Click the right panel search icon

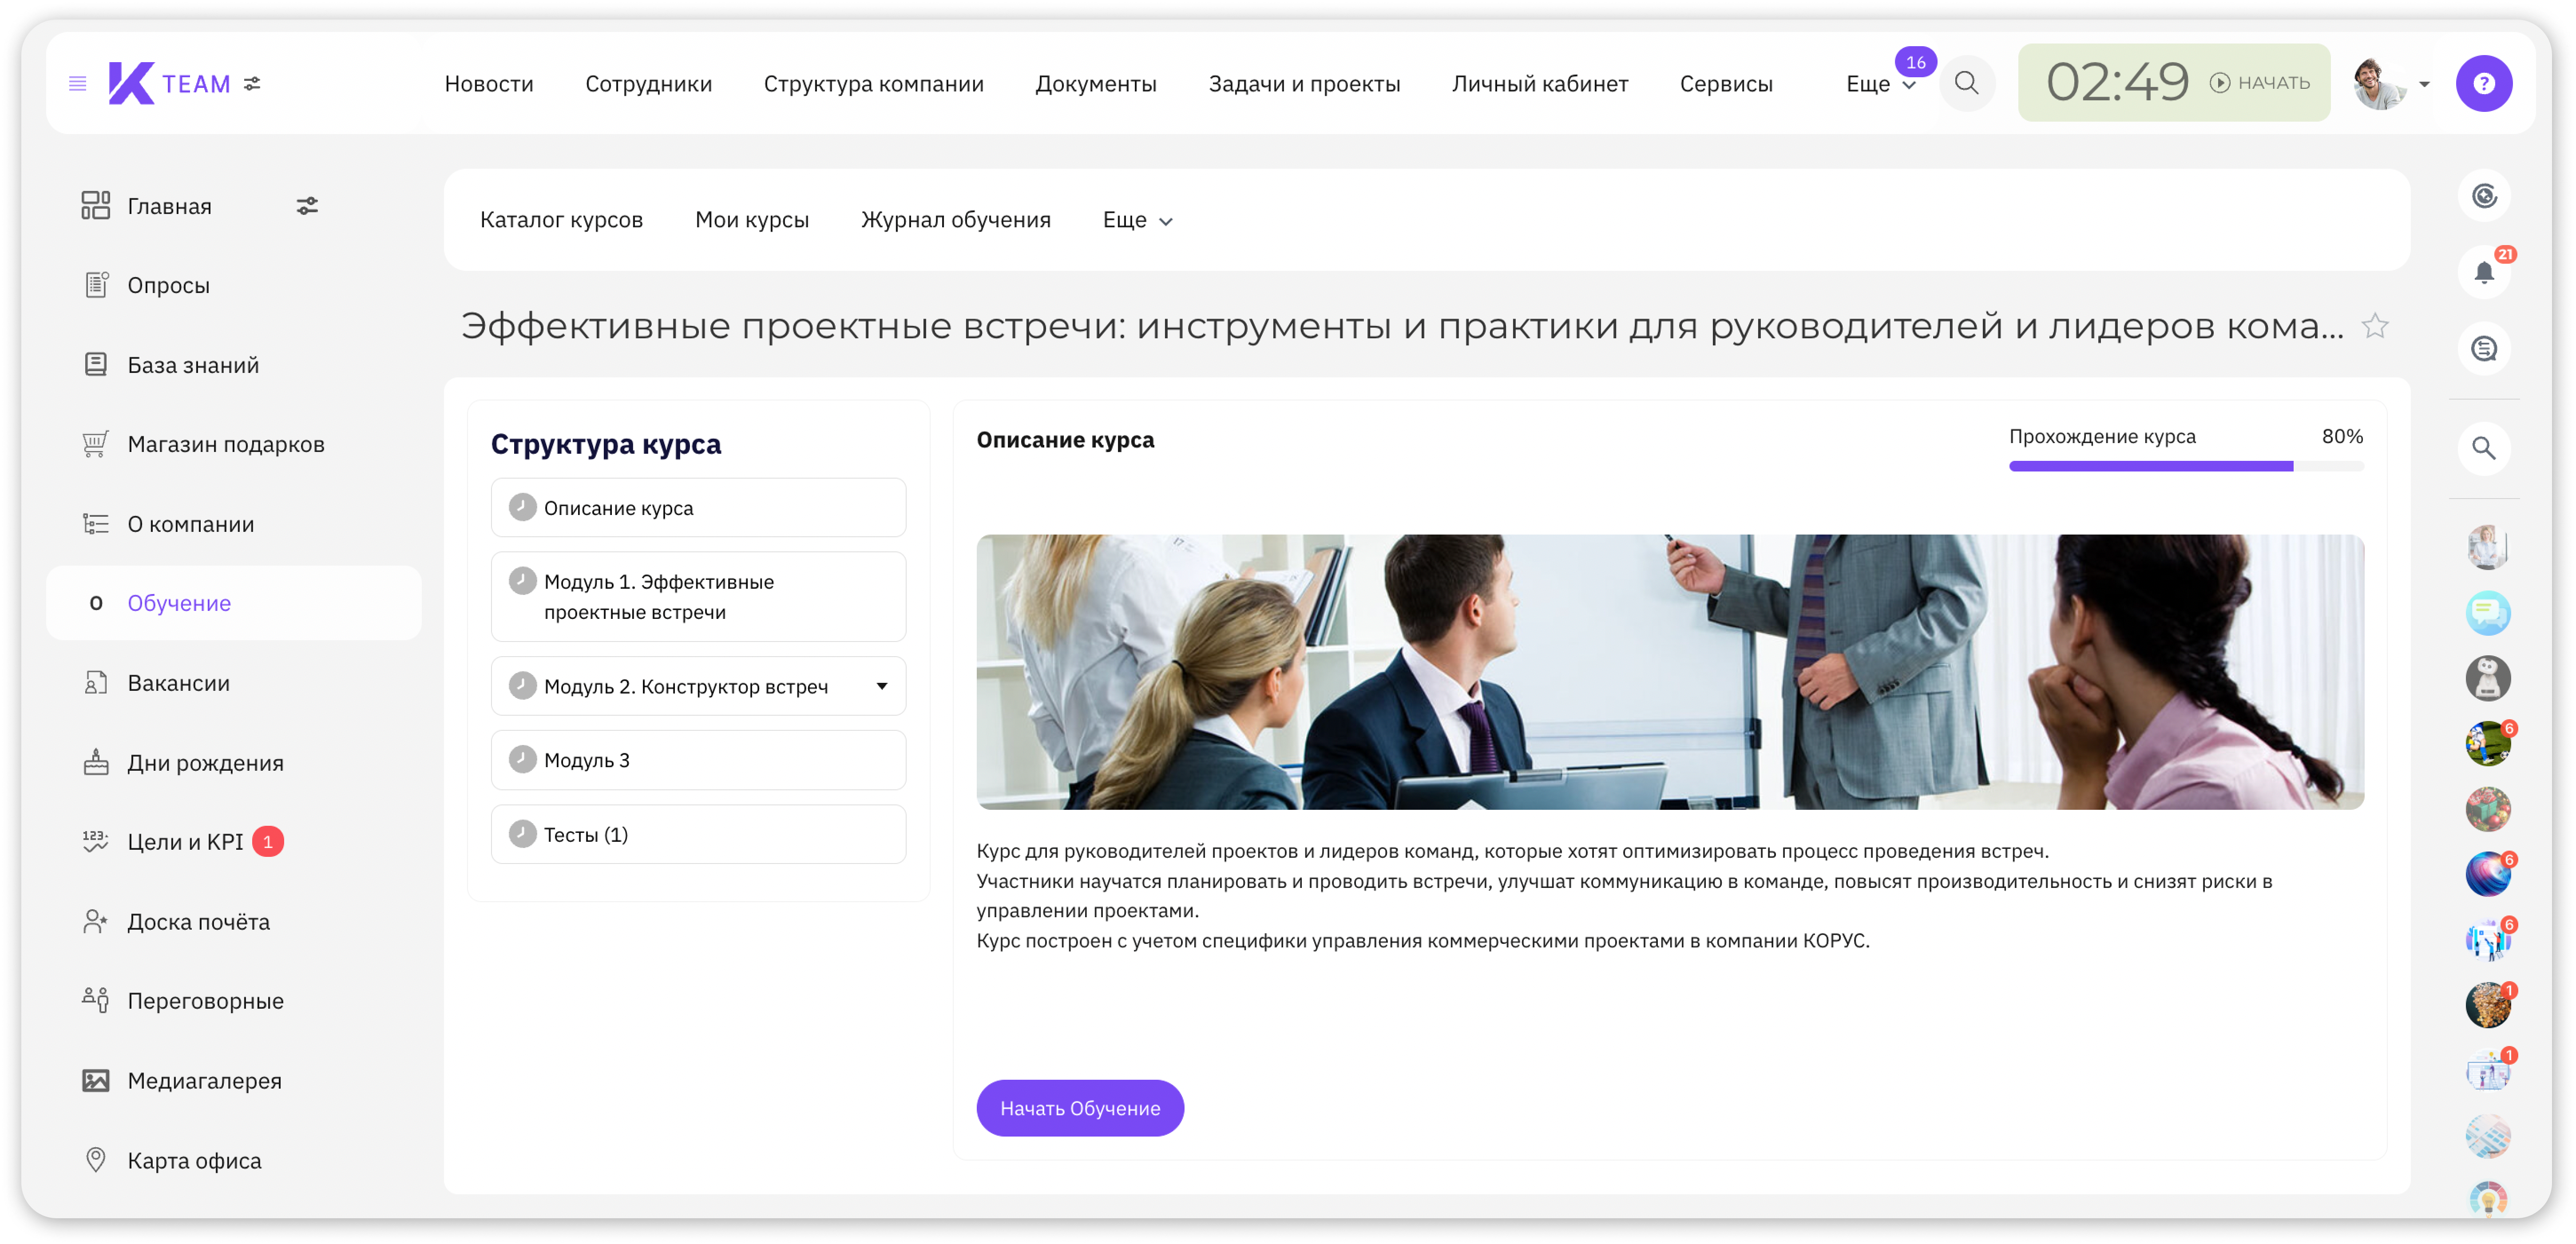(2484, 448)
